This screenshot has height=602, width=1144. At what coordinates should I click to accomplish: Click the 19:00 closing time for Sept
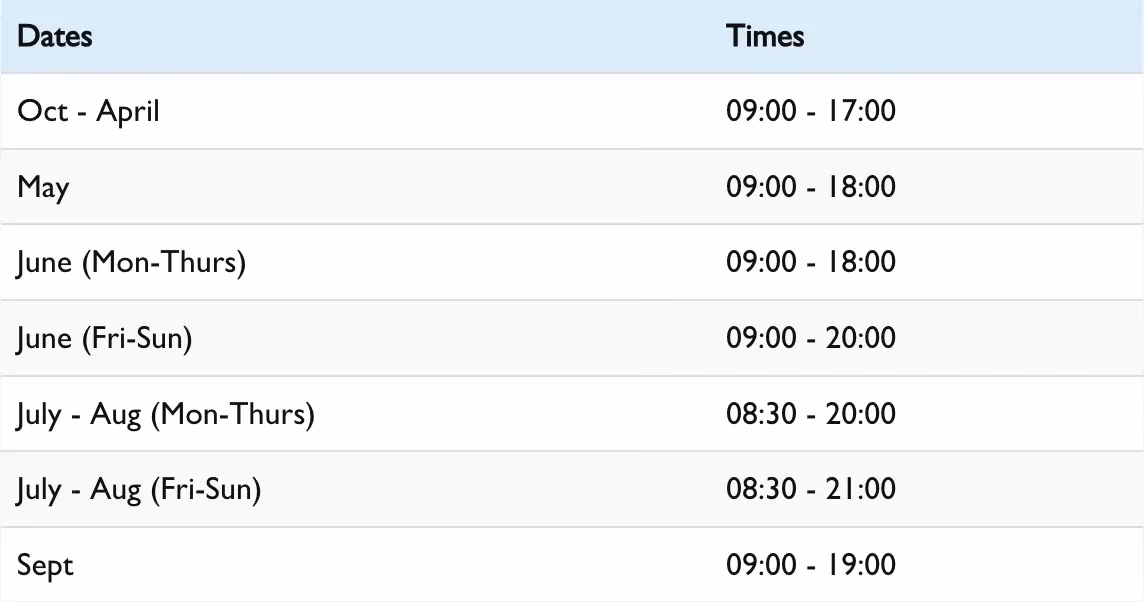(861, 565)
